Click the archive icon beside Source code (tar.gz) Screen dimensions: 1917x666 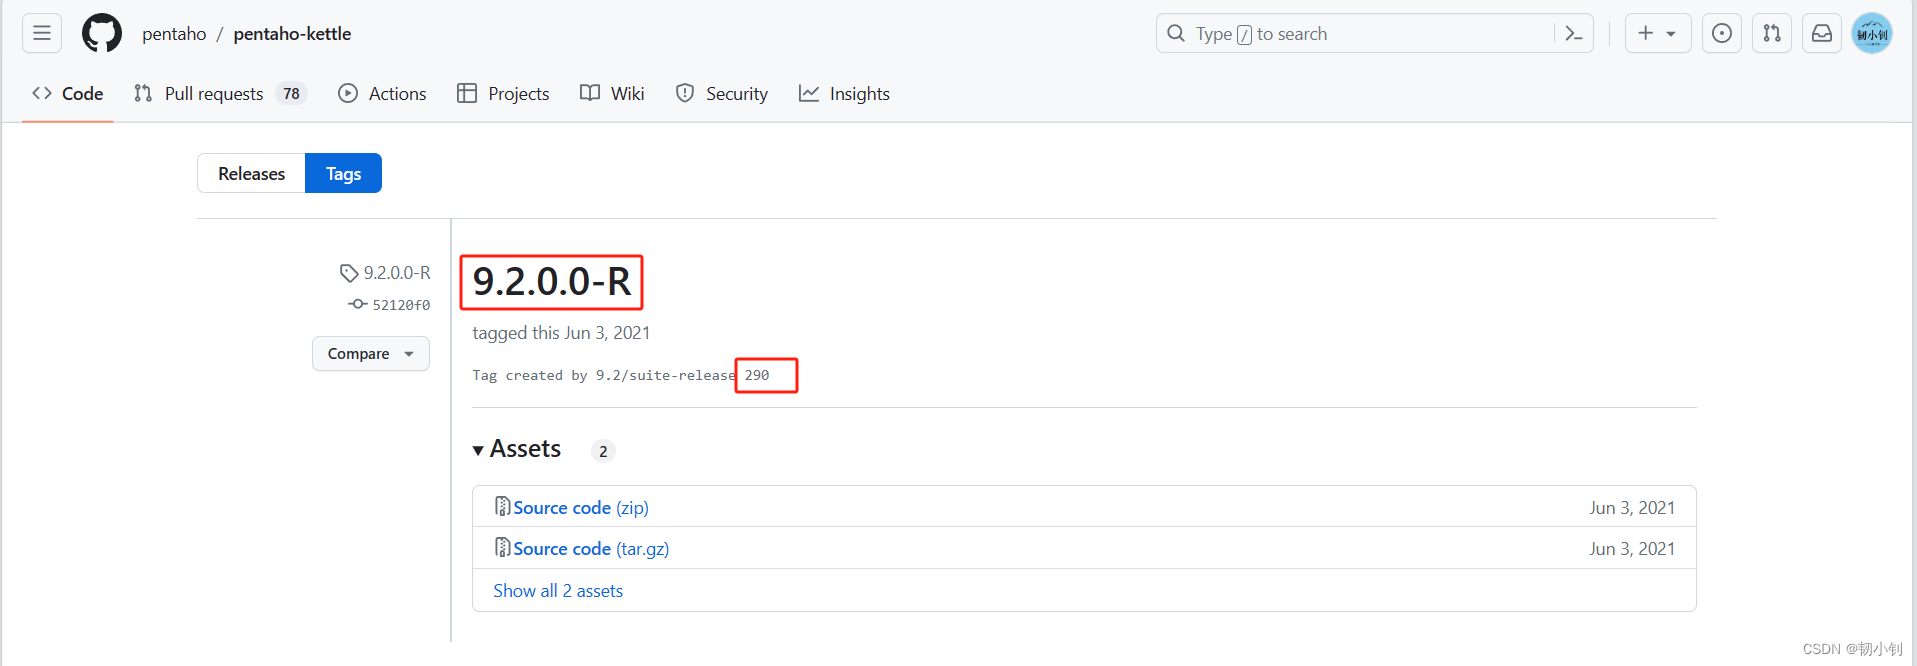(x=503, y=548)
